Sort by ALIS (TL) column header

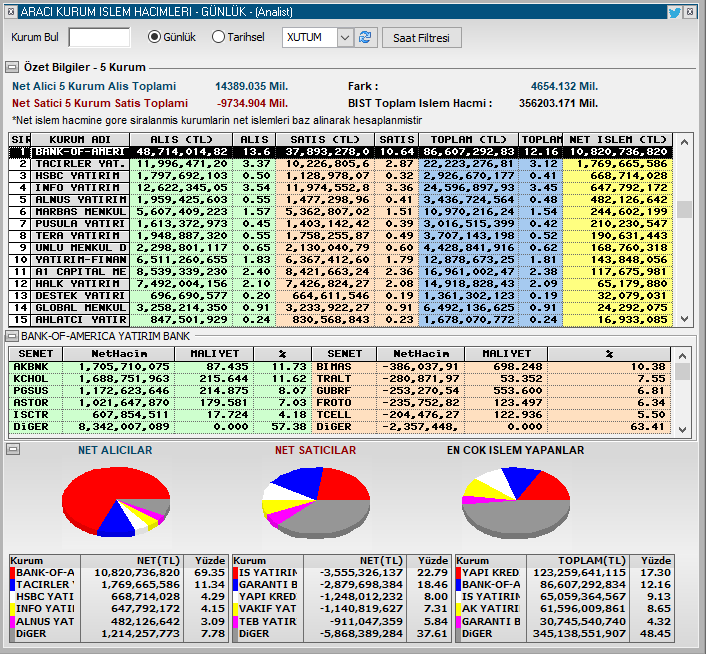tap(181, 140)
